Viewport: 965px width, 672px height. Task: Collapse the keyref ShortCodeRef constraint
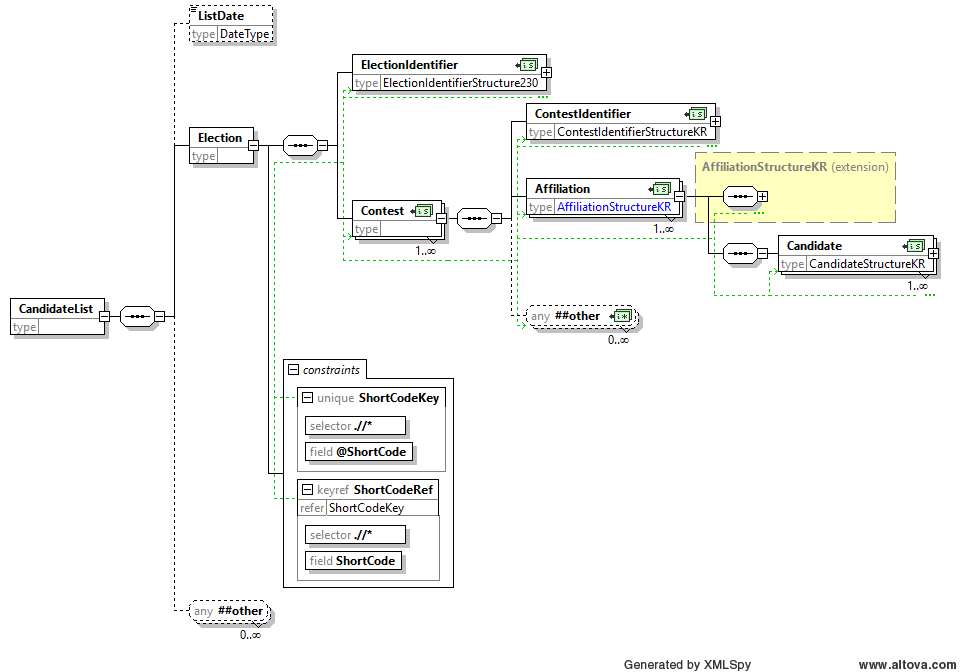click(x=308, y=490)
